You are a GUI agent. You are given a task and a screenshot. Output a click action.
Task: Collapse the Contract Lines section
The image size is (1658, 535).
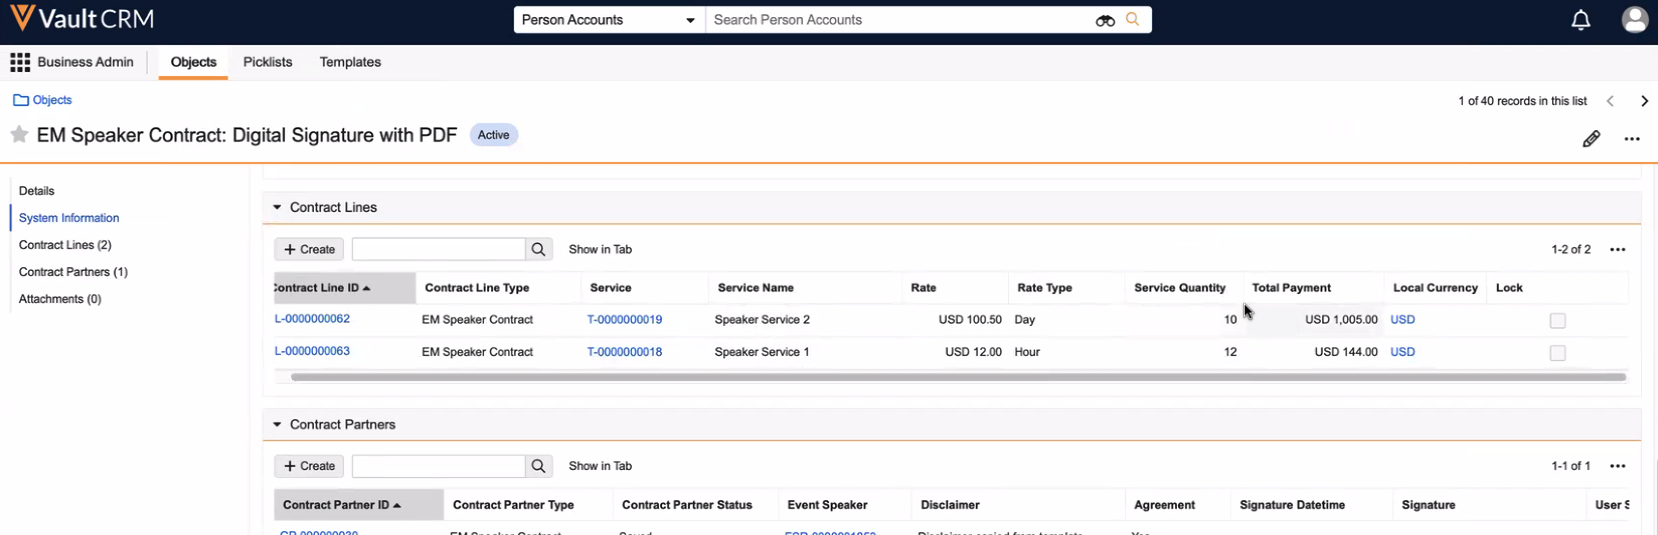coord(278,207)
